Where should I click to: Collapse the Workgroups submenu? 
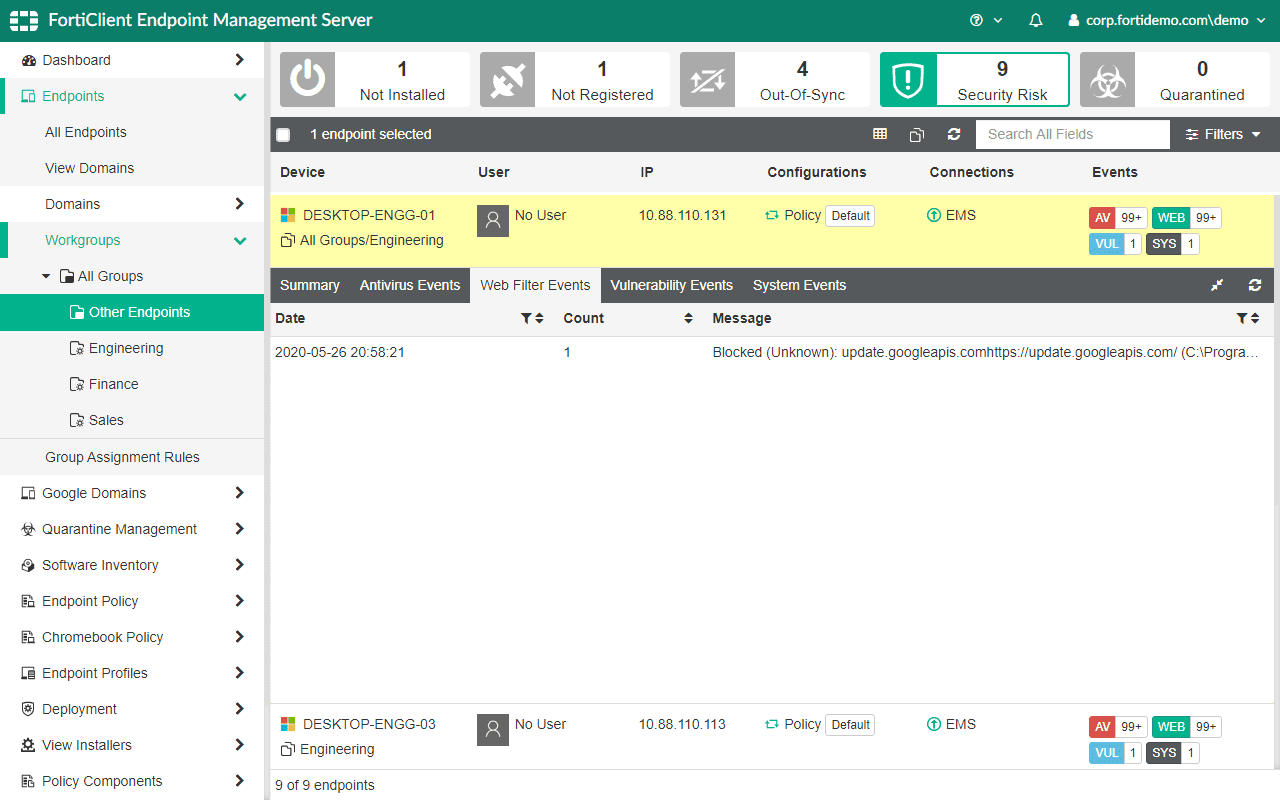[239, 240]
